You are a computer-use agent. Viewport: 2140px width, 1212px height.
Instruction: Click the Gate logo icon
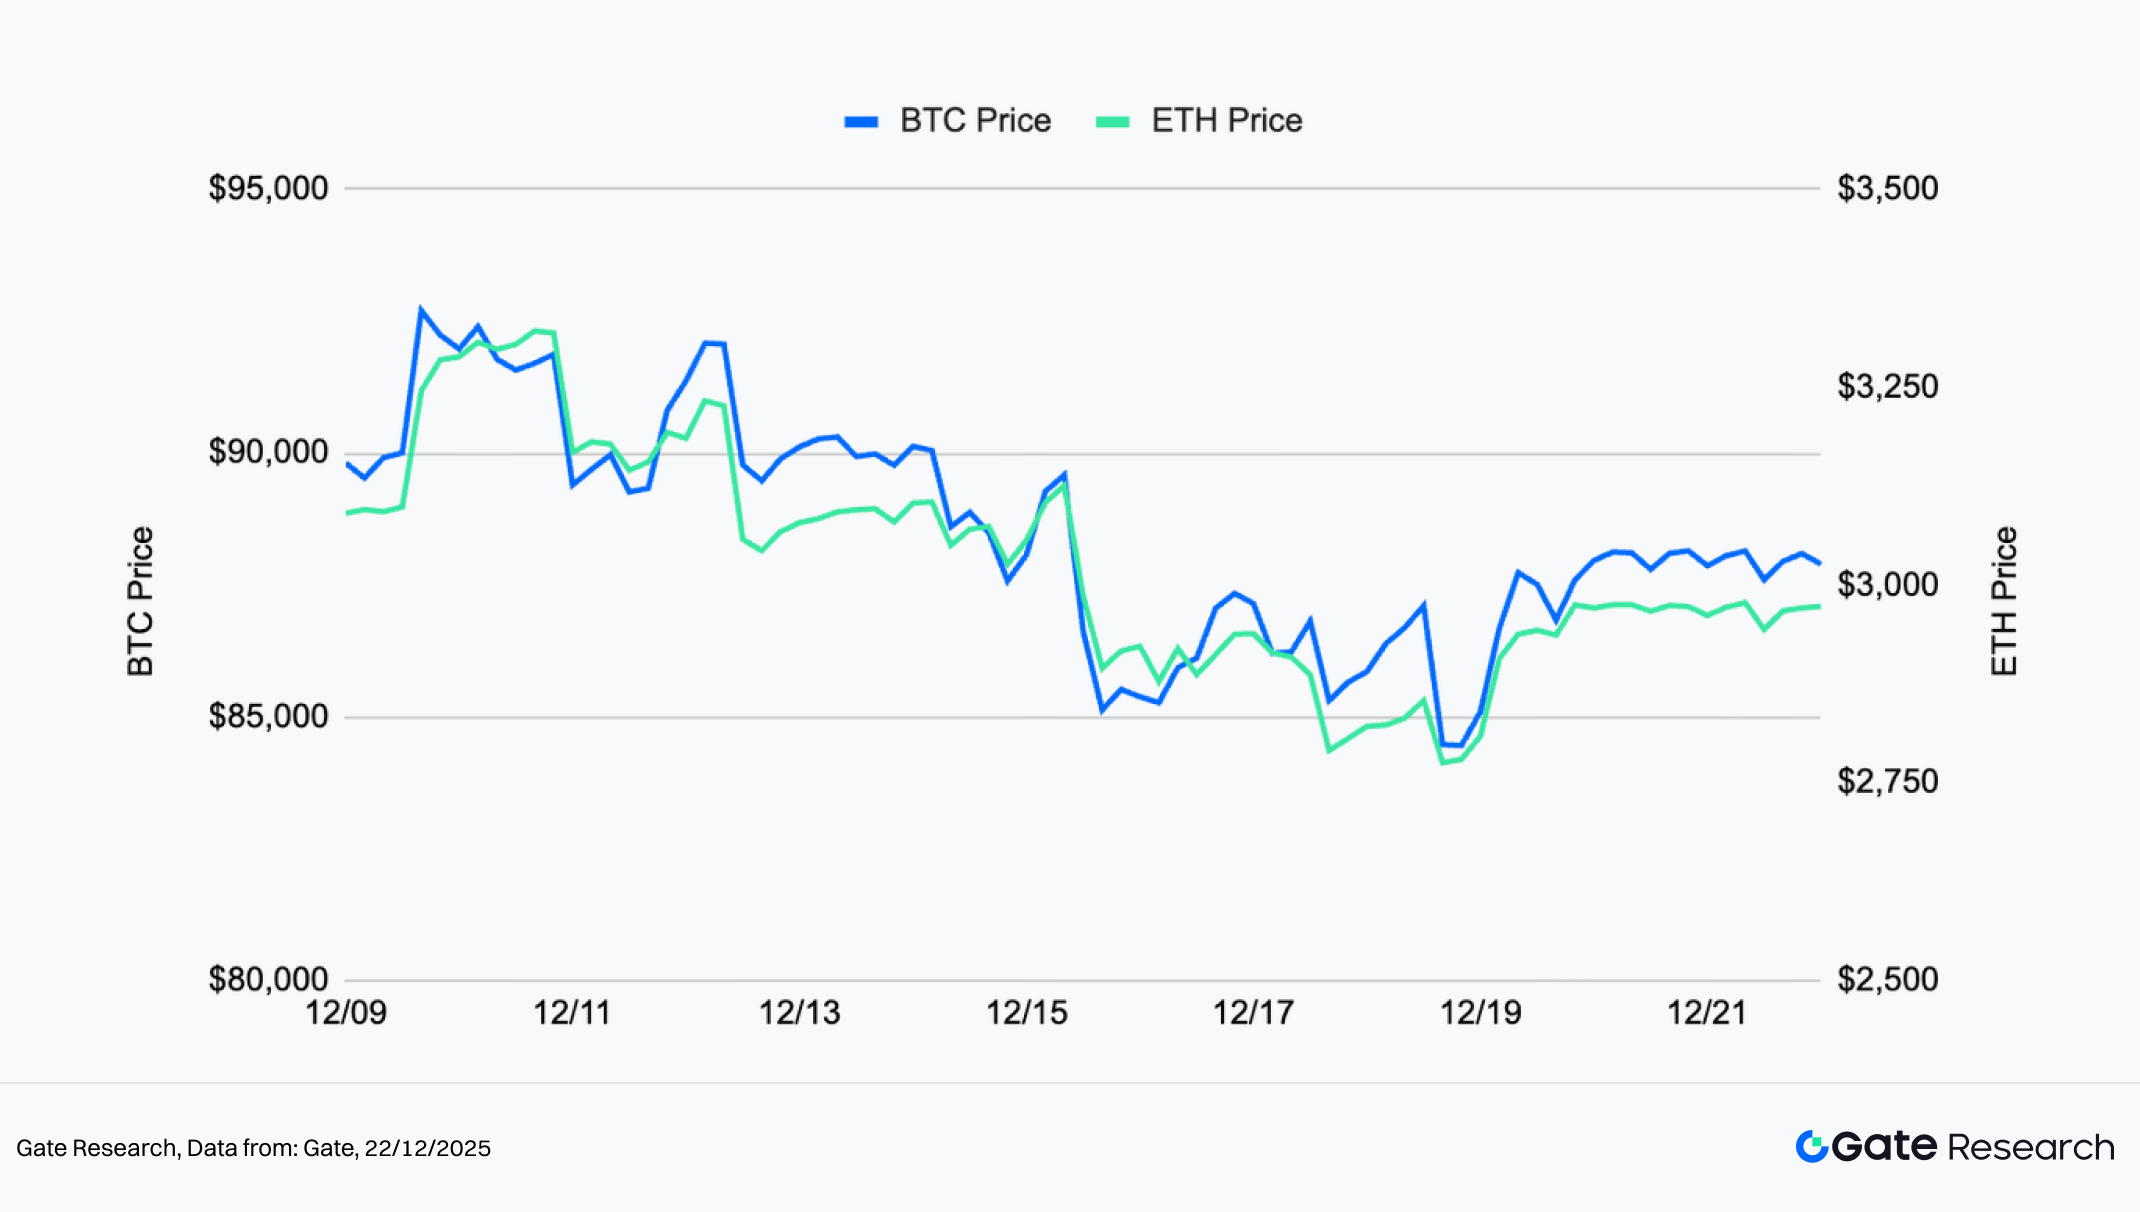[1812, 1146]
